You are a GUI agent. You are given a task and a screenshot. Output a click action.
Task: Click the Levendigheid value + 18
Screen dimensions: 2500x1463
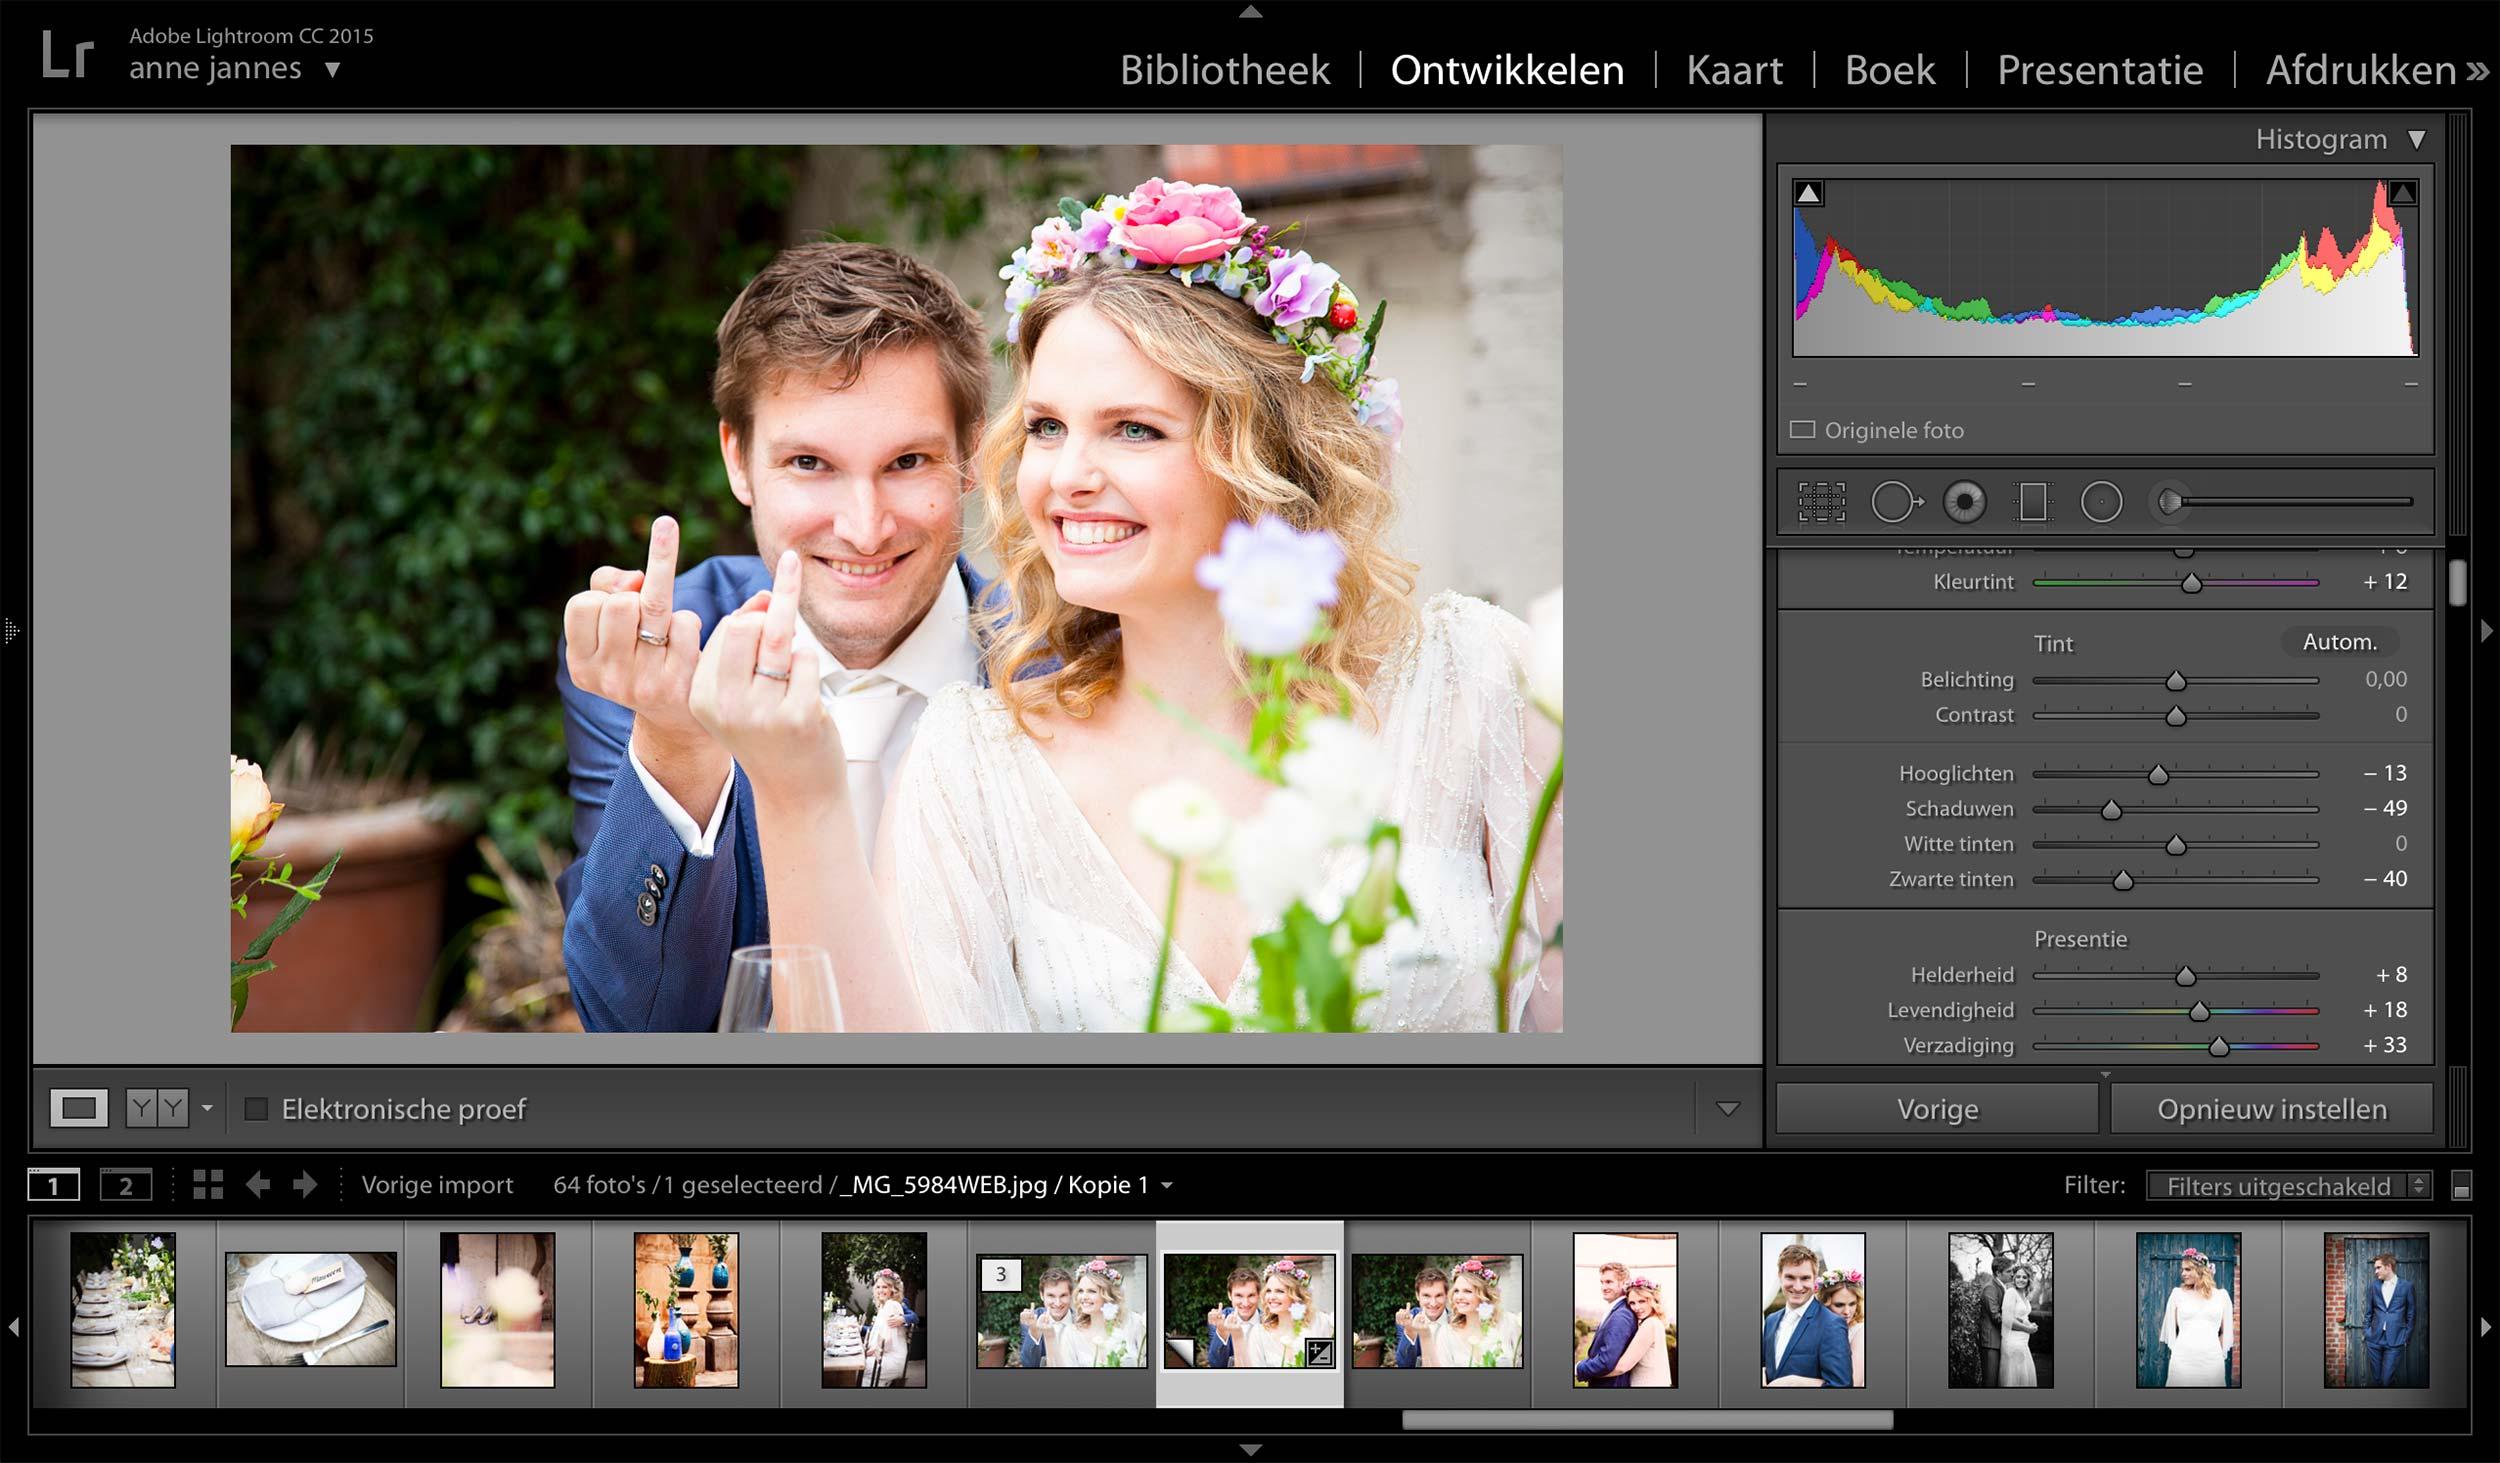2384,1010
